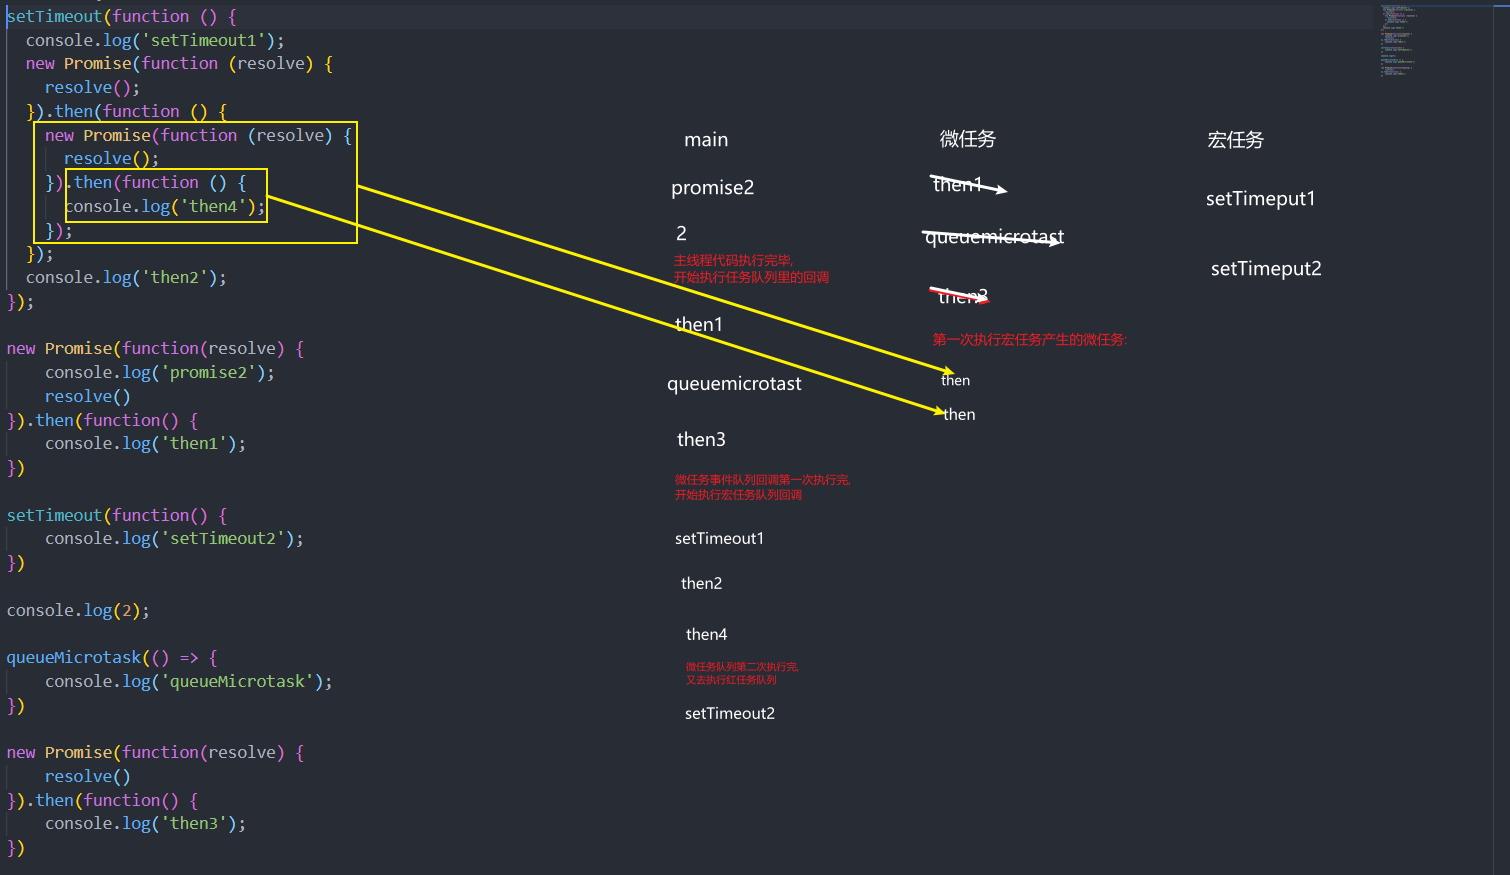Screen dimensions: 1510x875
Task: Click setTimeout2 label at bottom of main column
Action: (x=729, y=713)
